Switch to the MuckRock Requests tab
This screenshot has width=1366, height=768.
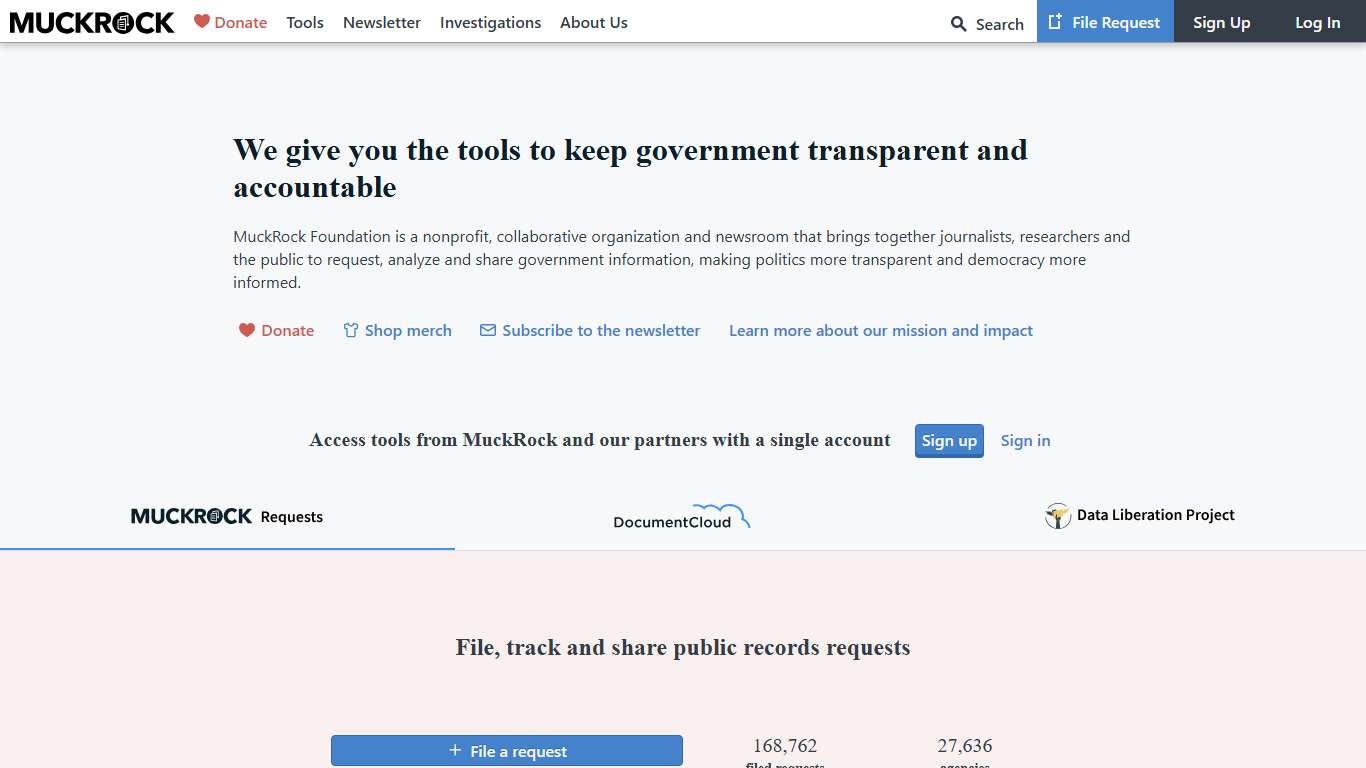click(227, 517)
